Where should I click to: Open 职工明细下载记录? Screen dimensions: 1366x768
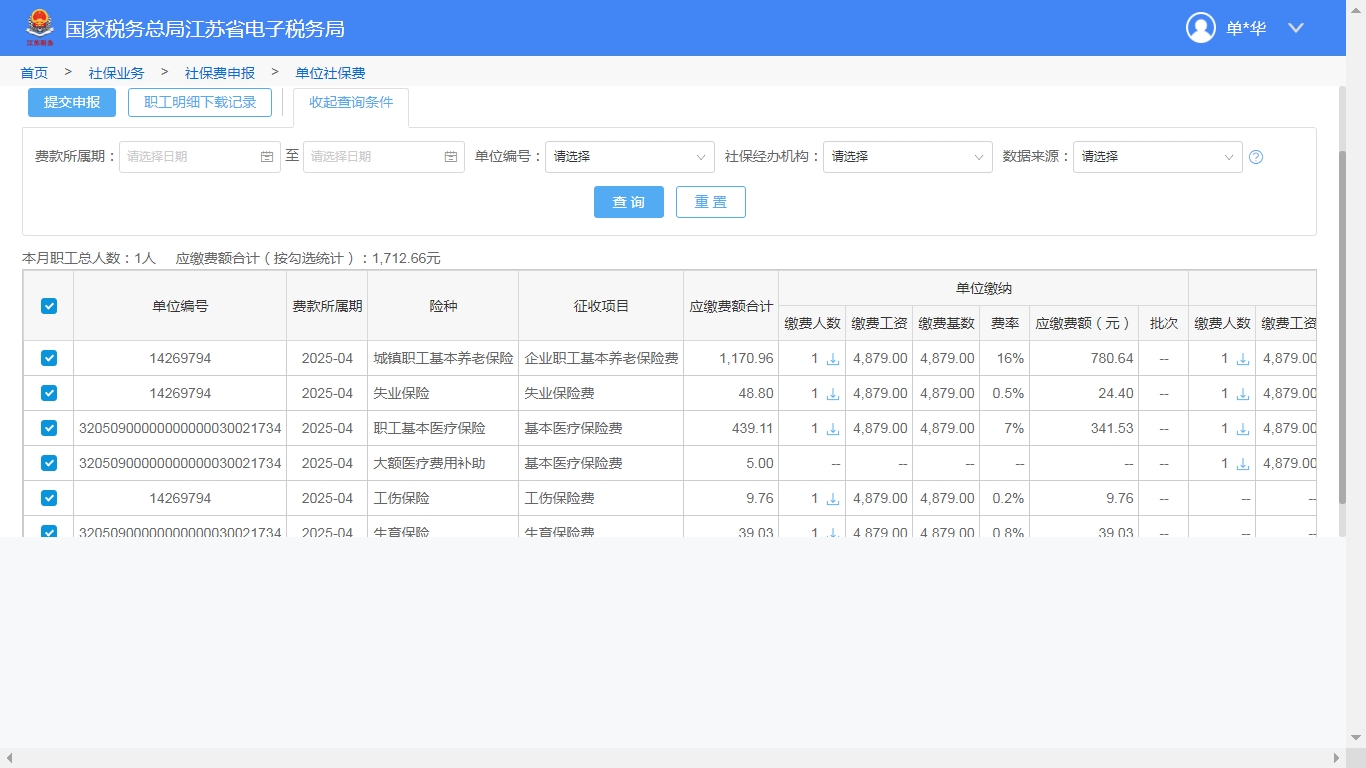pyautogui.click(x=200, y=102)
